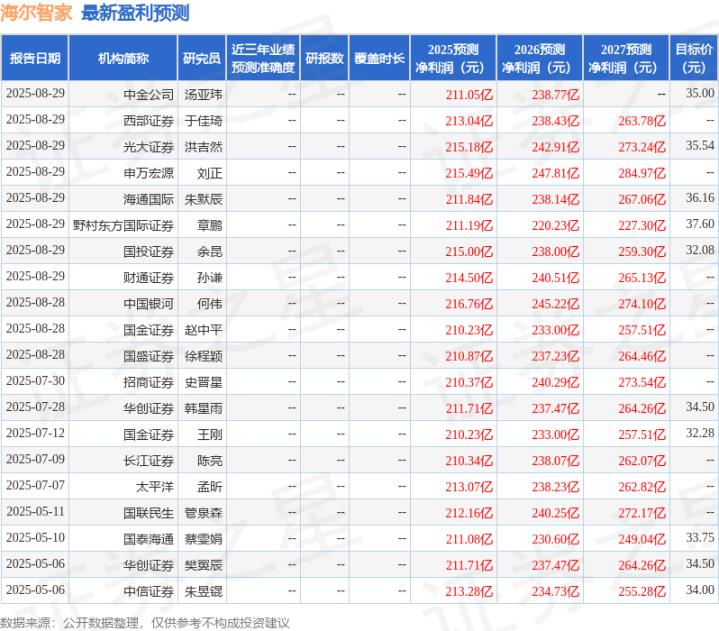Click 2025 forecast value 211.05亿
Screen dimensions: 719x631
[469, 94]
